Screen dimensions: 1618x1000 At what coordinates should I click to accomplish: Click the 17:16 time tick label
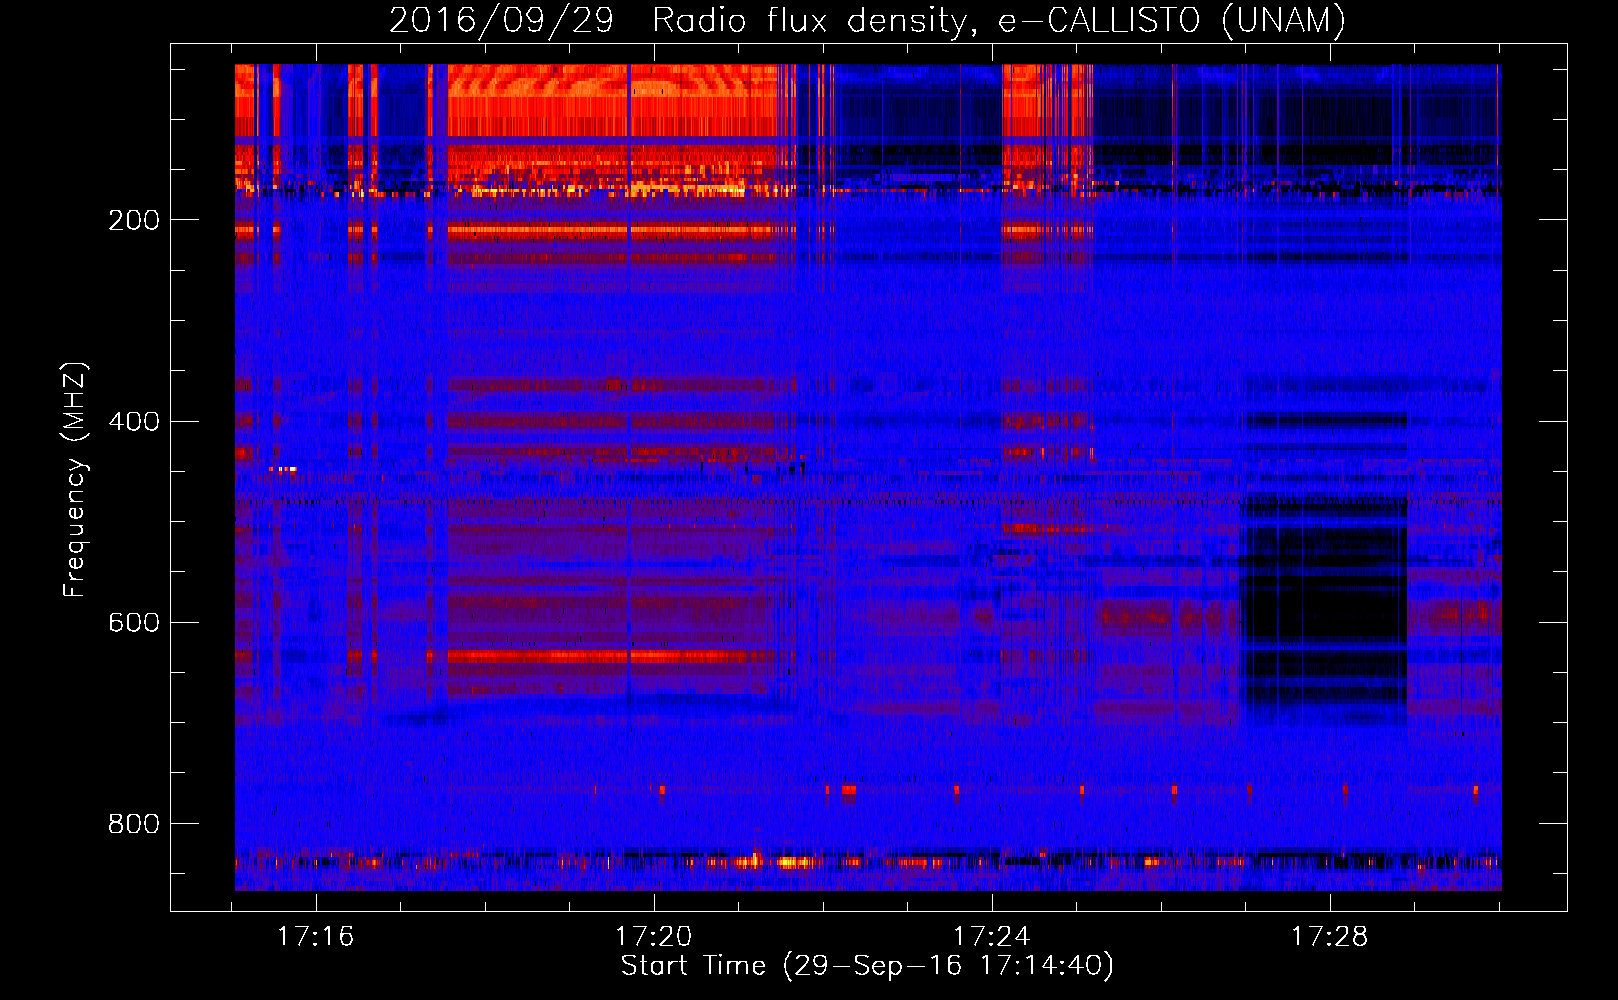point(316,937)
